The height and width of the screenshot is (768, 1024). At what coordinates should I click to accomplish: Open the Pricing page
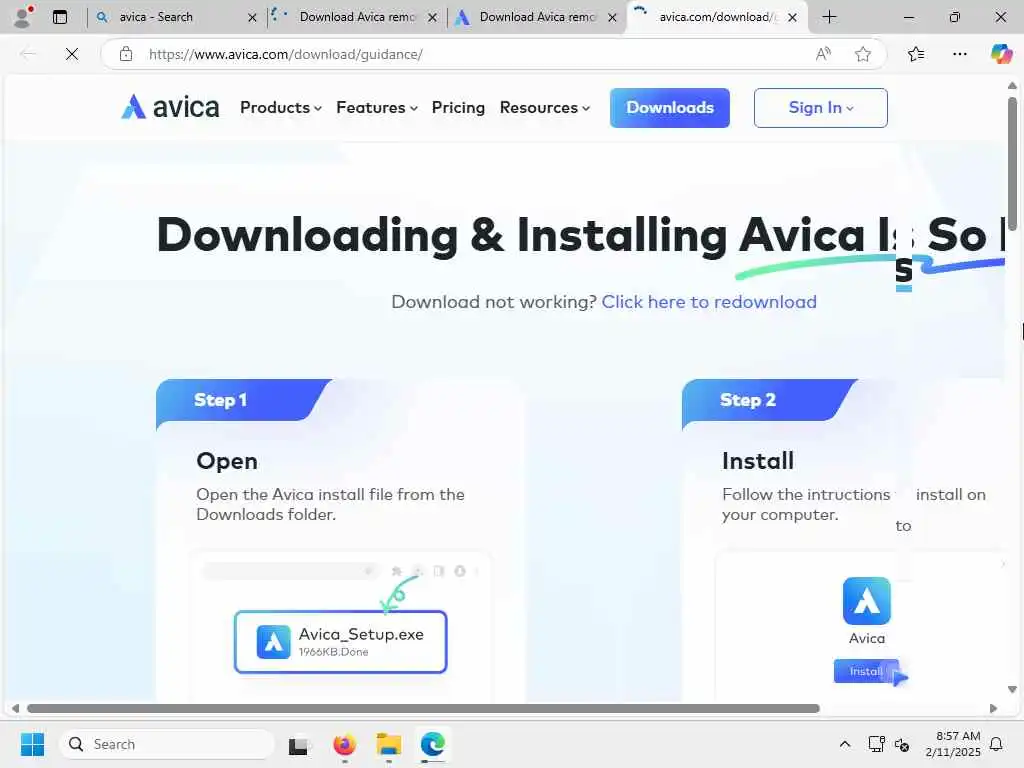tap(458, 107)
